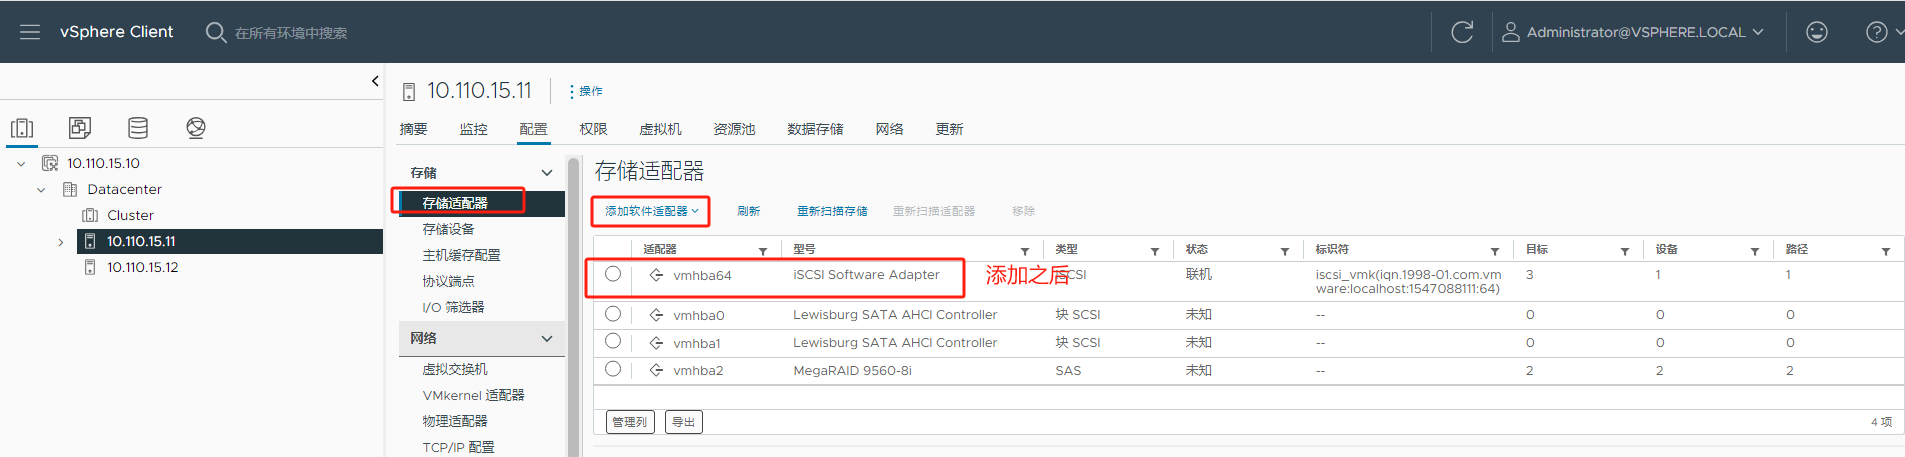This screenshot has height=457, width=1905.
Task: Collapse the 网络 section
Action: 547,338
